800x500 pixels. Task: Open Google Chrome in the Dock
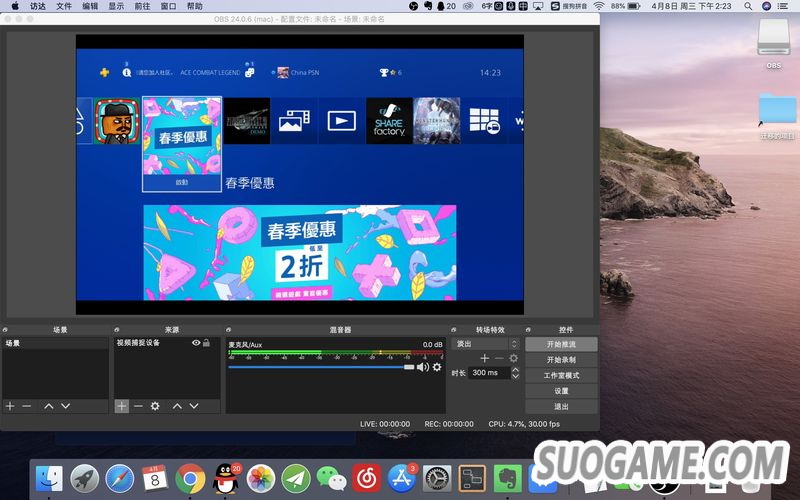click(x=190, y=479)
